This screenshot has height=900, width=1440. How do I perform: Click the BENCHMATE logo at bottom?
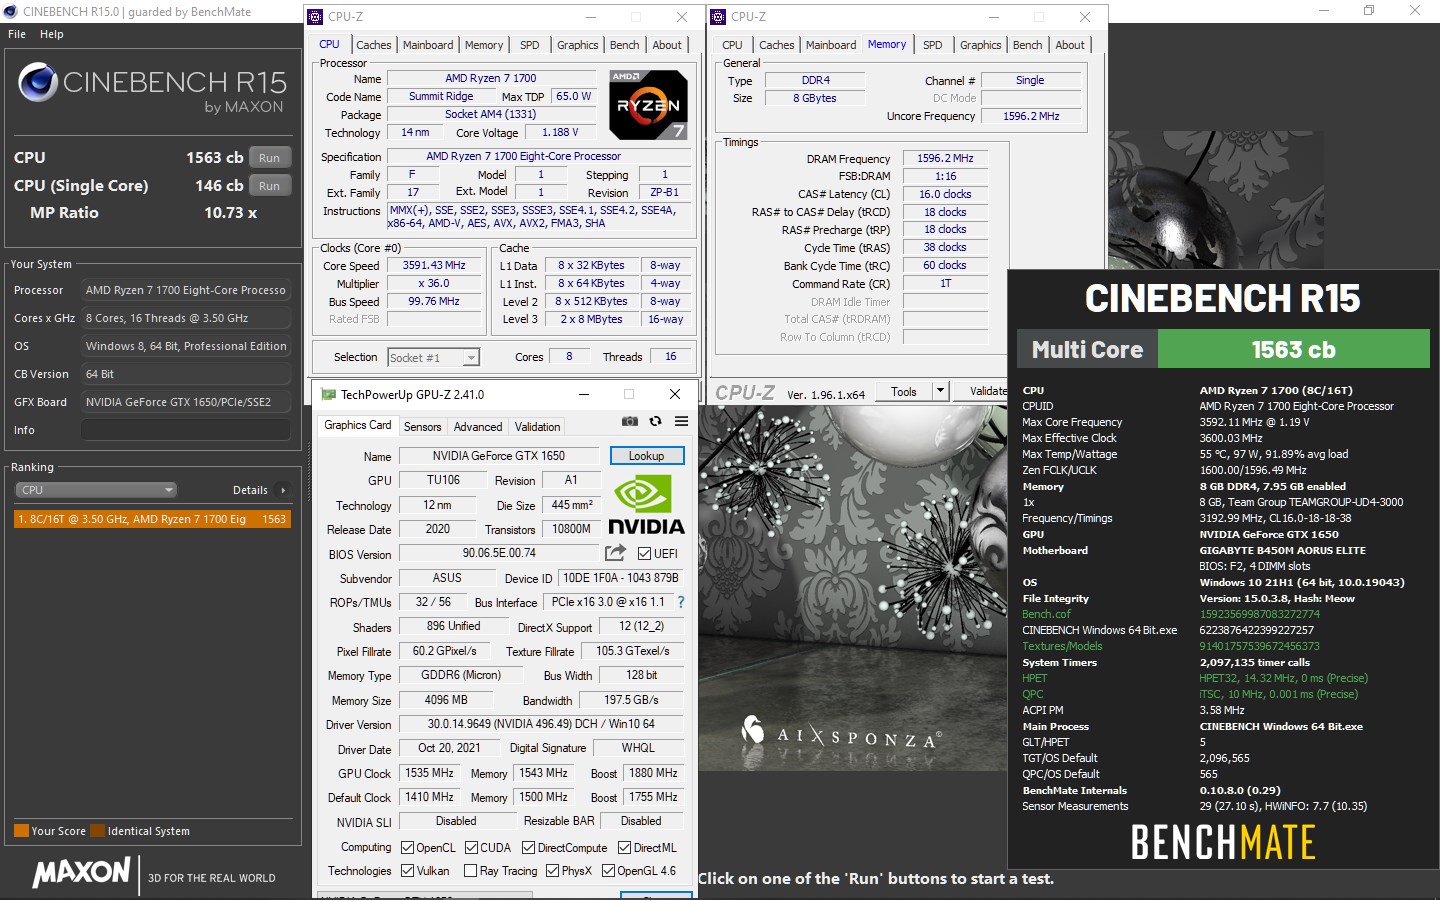click(1223, 843)
